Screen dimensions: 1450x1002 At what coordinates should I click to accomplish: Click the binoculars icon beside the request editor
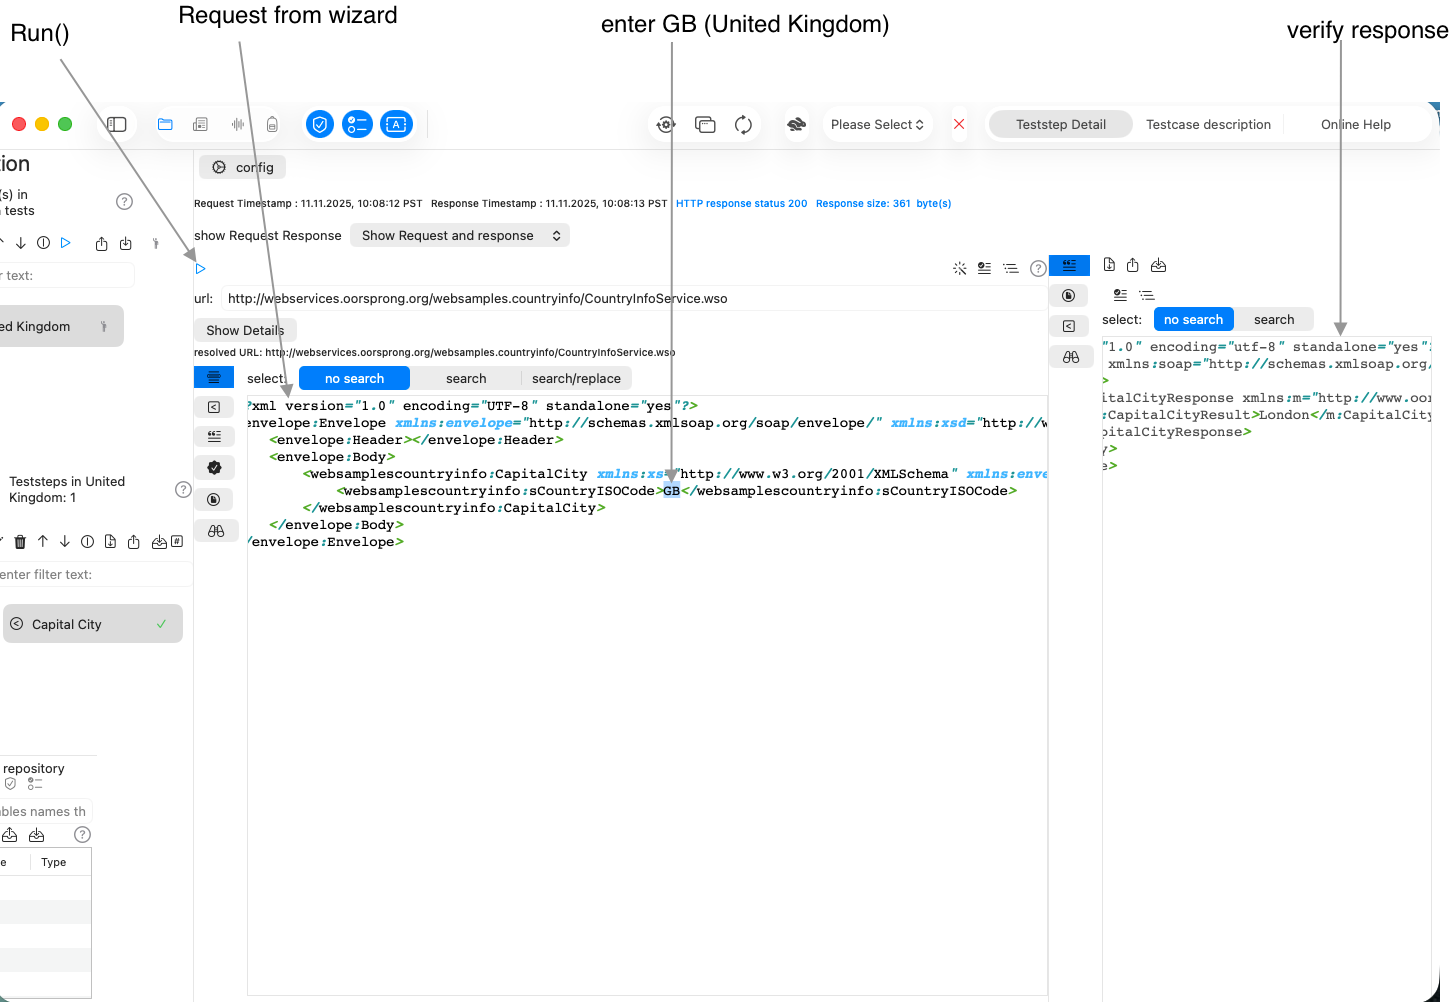[215, 531]
